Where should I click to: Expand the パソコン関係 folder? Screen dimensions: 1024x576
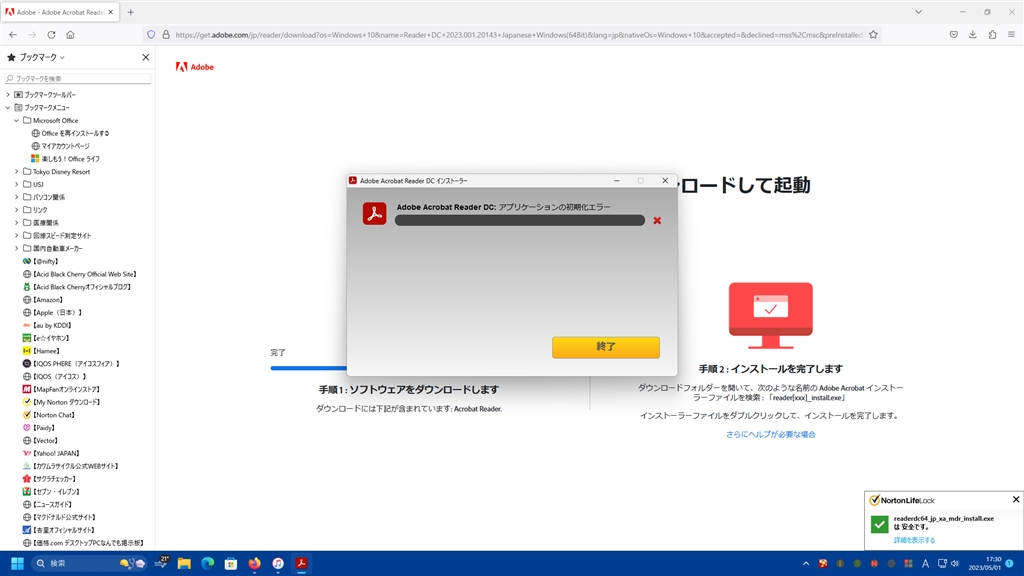pos(16,197)
